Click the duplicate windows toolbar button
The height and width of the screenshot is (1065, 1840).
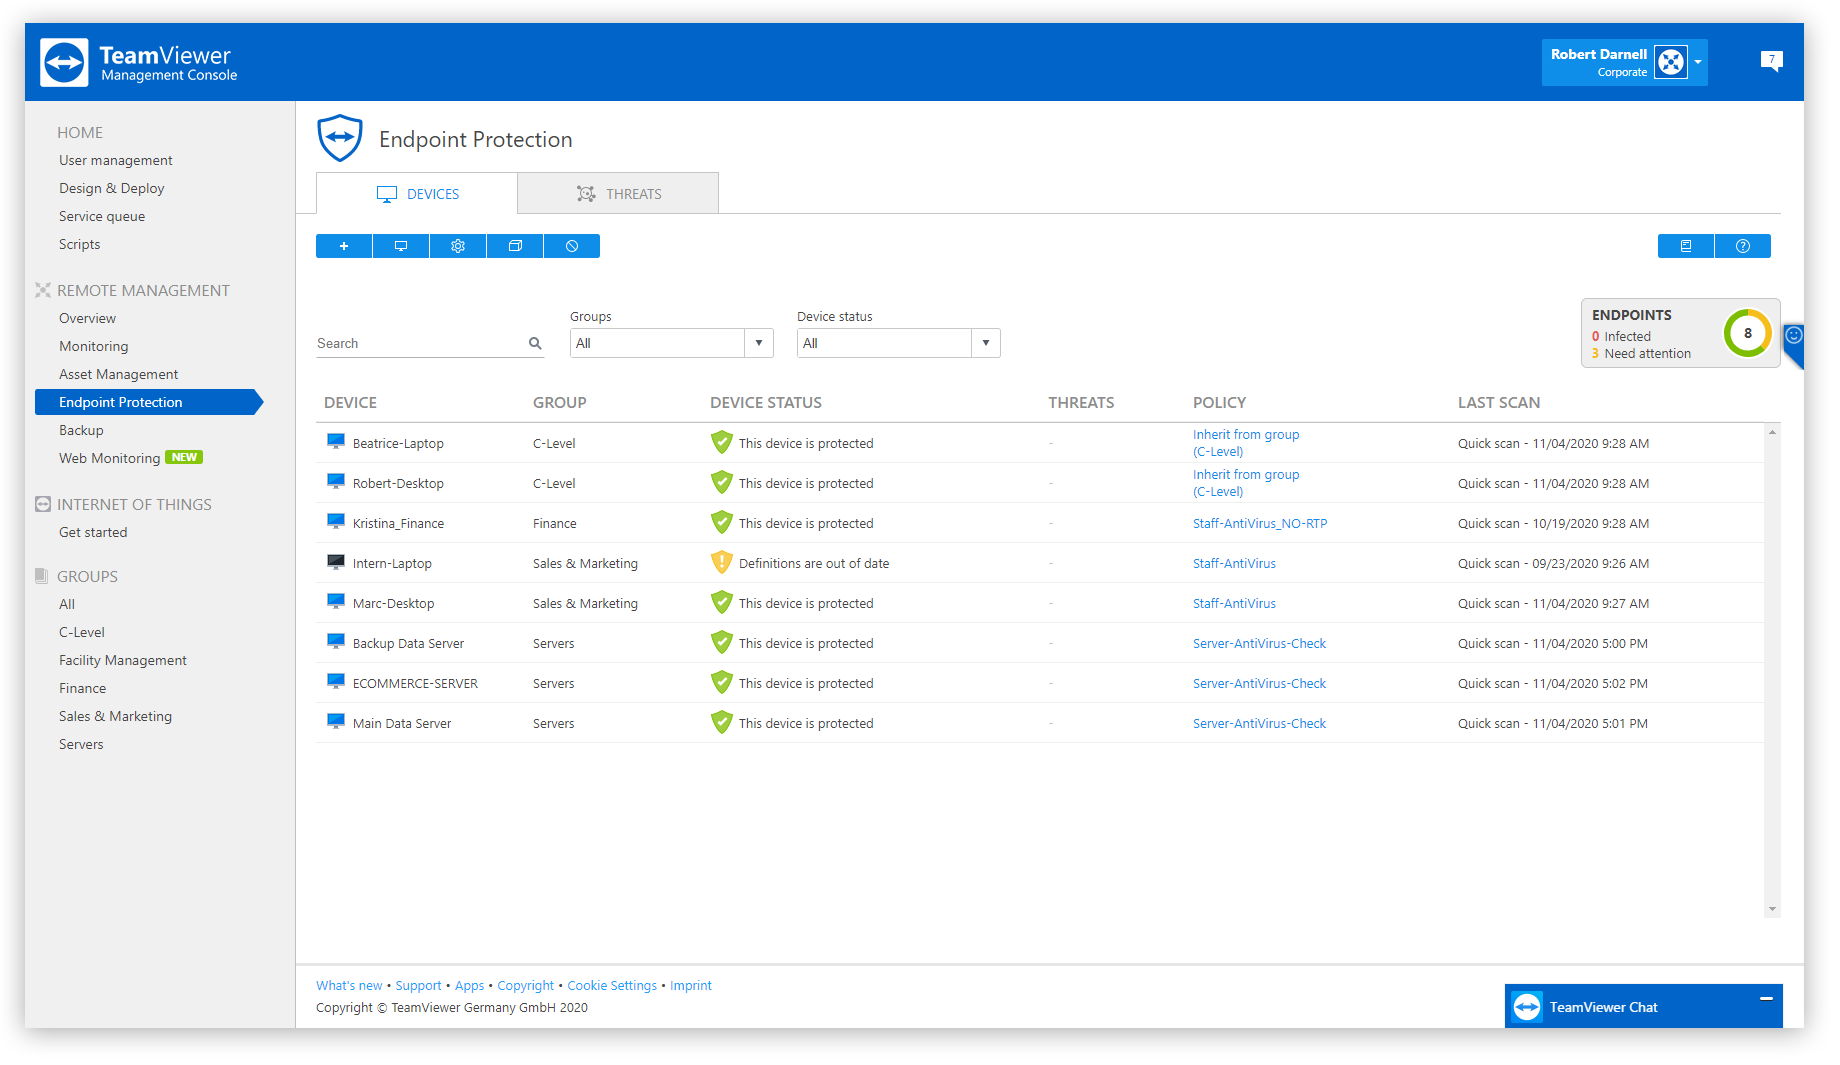click(515, 246)
